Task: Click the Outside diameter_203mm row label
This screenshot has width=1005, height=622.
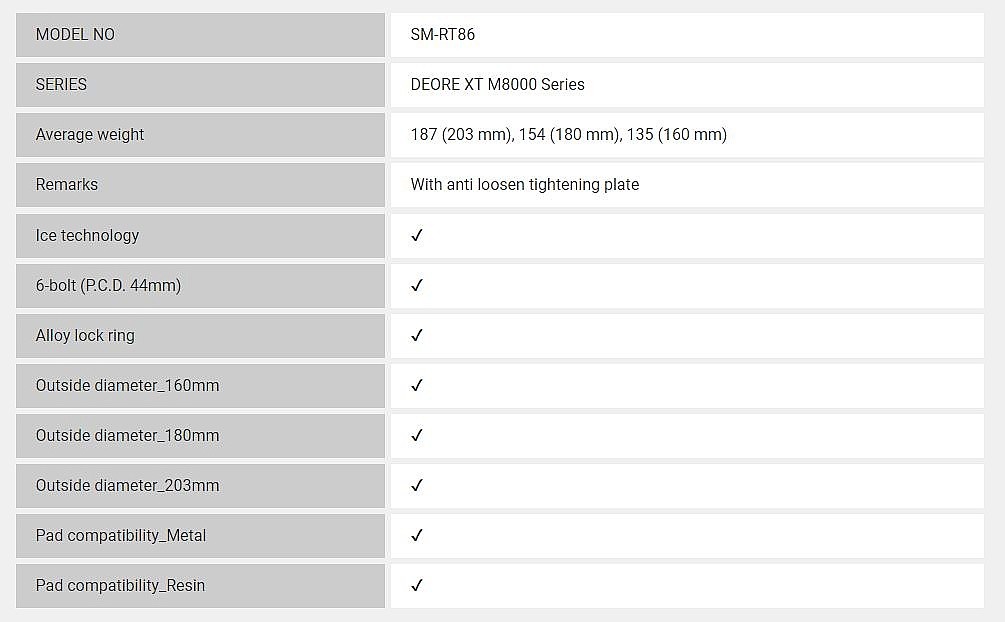Action: coord(127,485)
